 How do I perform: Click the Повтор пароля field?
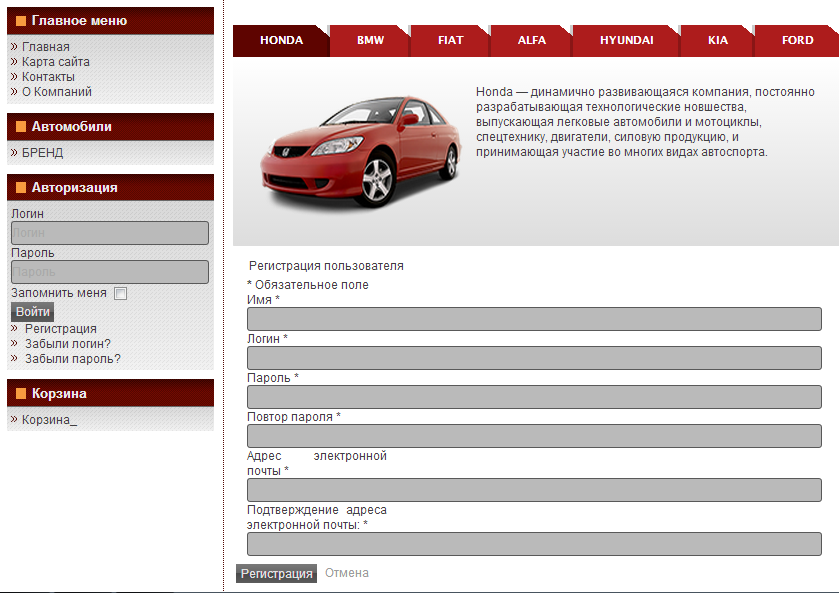[x=534, y=436]
